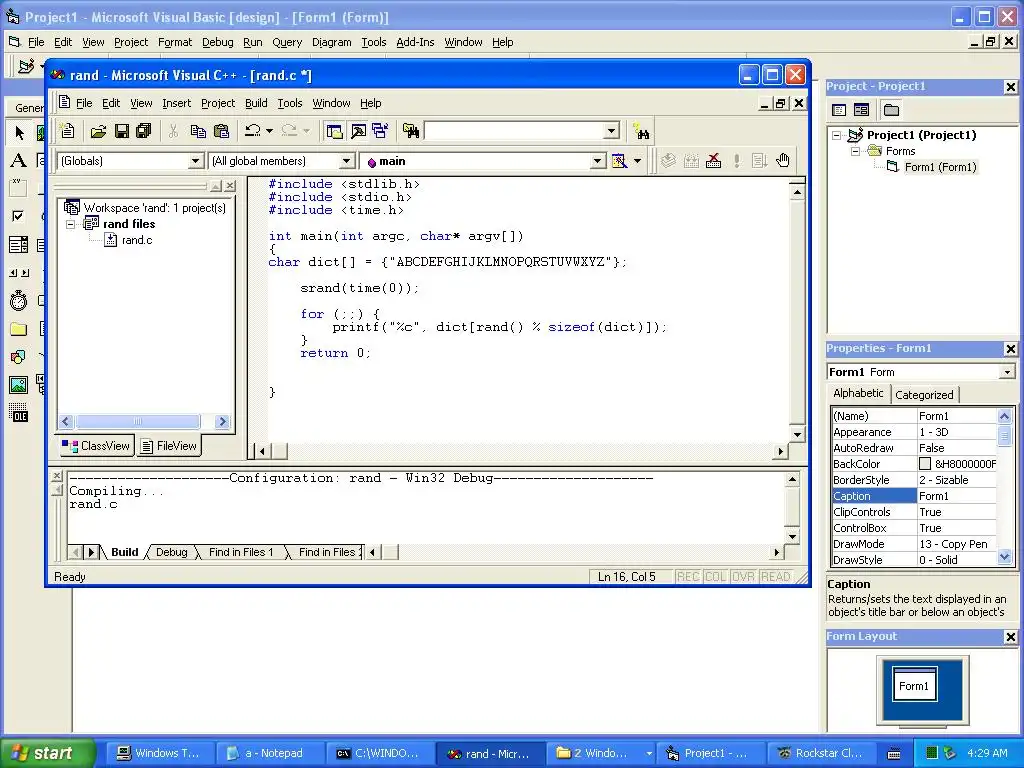Click the Open file icon in Visual C++ toolbar
This screenshot has width=1024, height=768.
[98, 131]
